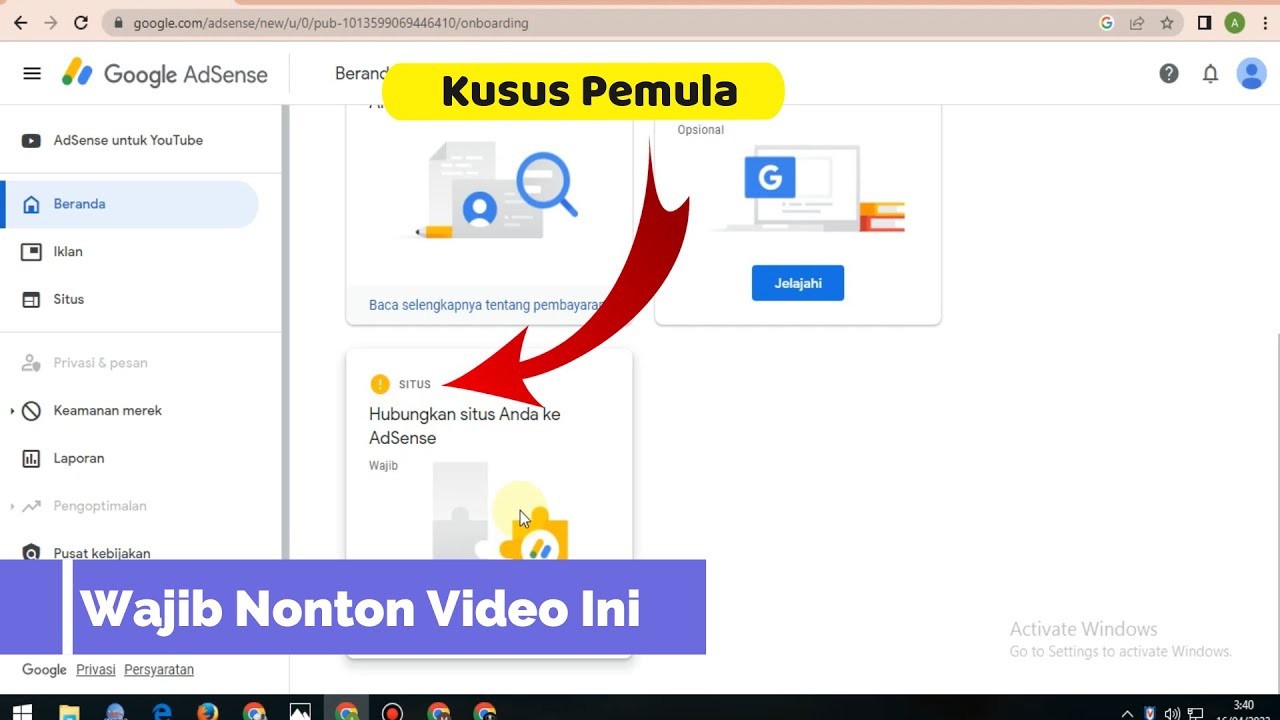Open the AdSense account avatar

click(x=1251, y=73)
